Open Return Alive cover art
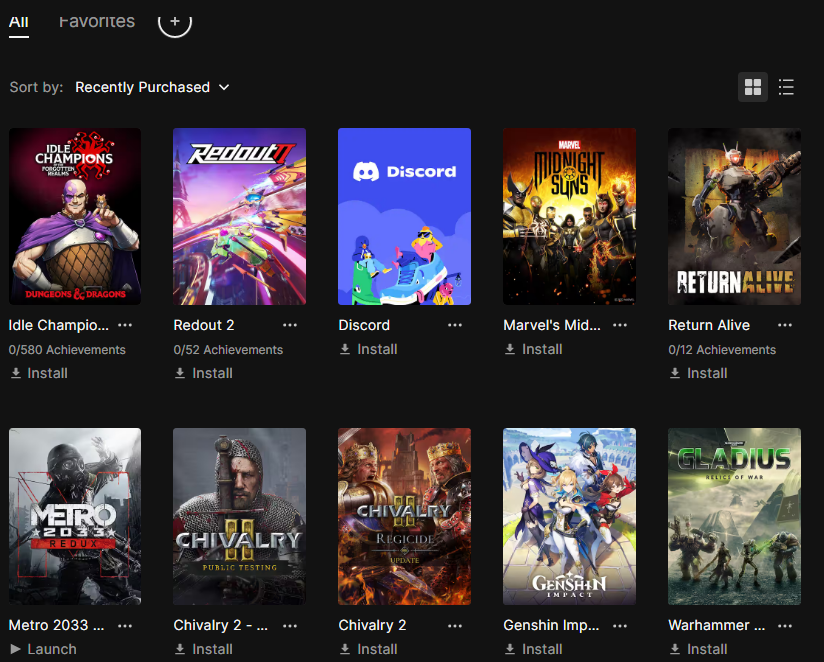Screen dimensions: 824x662 pyautogui.click(x=735, y=216)
